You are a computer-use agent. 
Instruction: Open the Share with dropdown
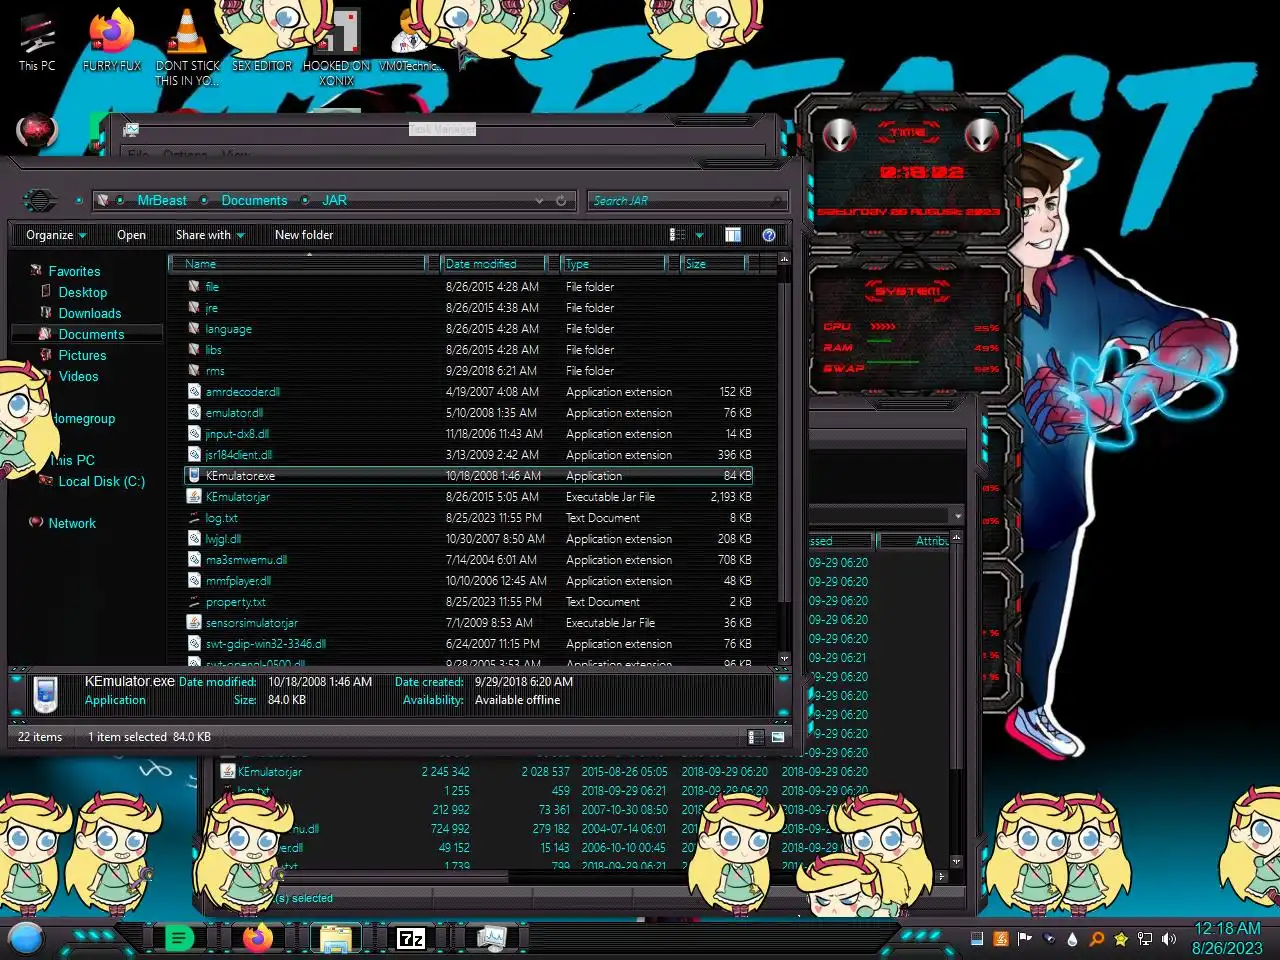coord(210,235)
